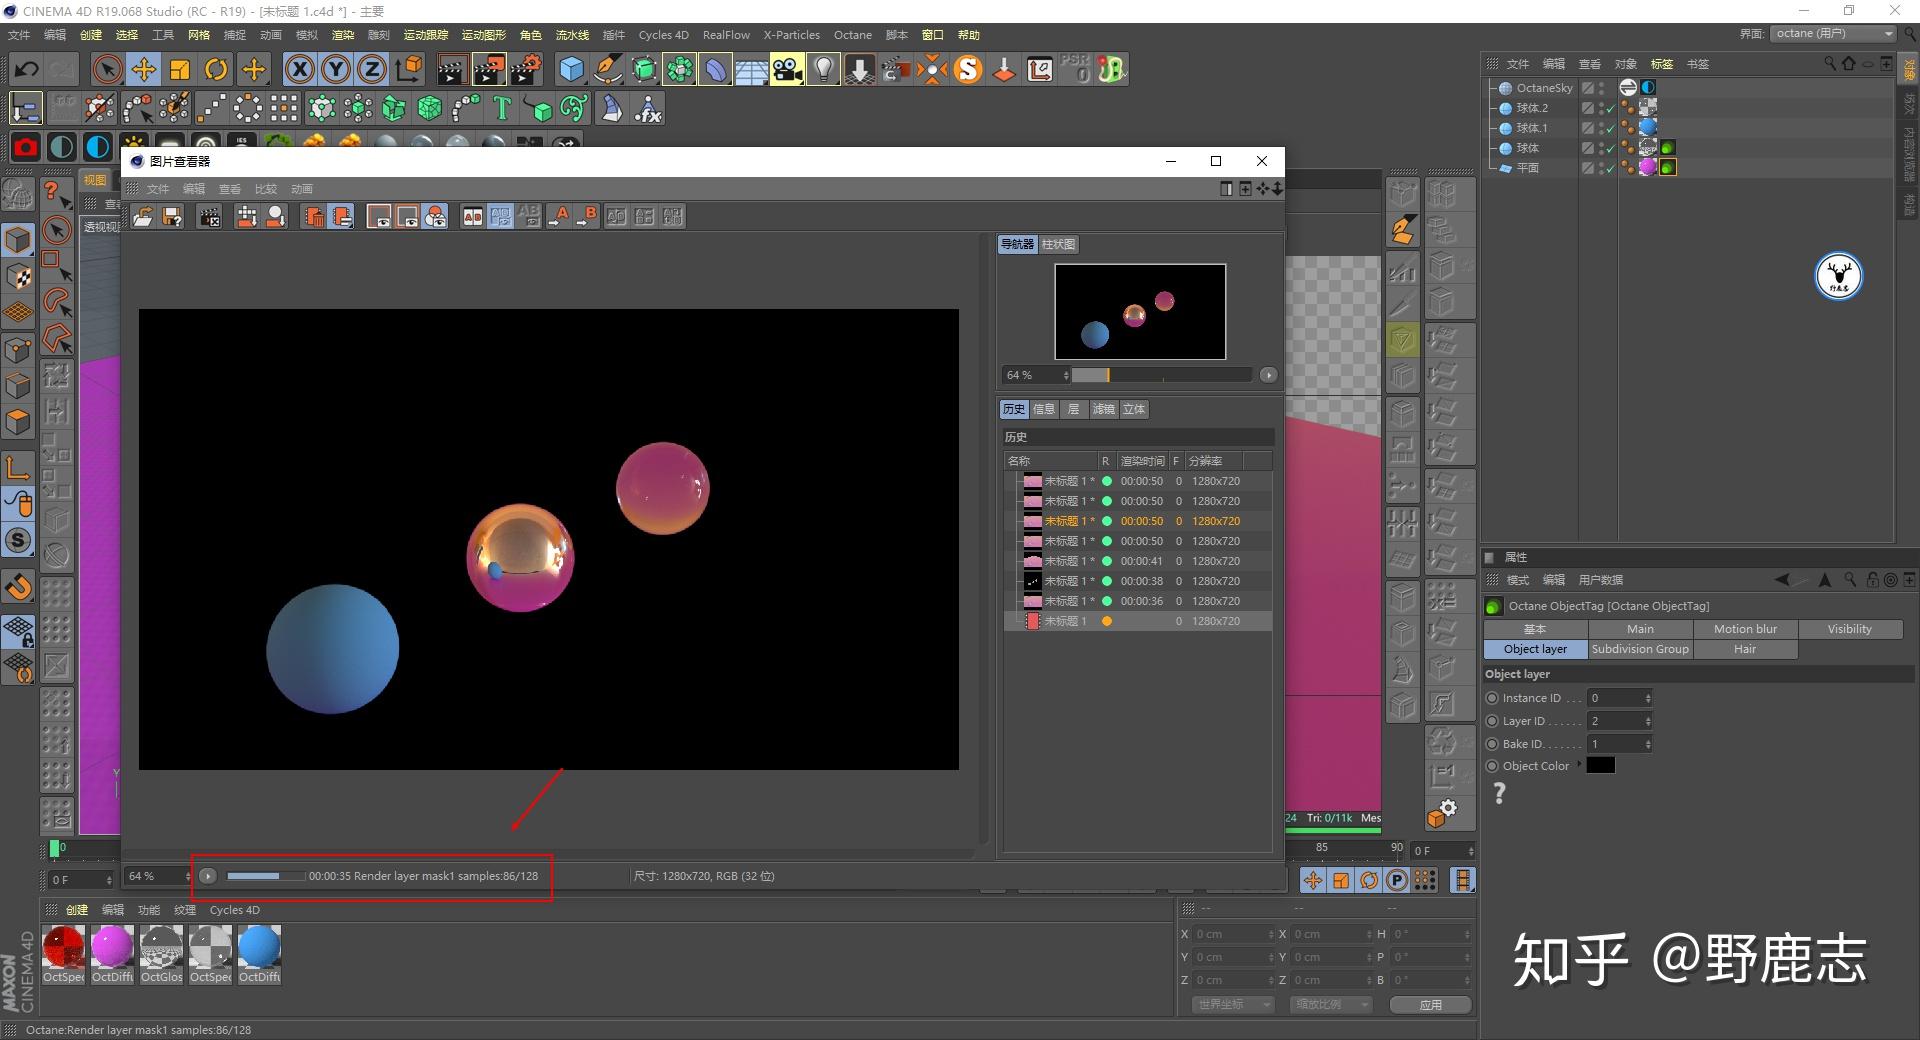Viewport: 1920px width, 1040px height.
Task: Click the 应用 apply button
Action: pyautogui.click(x=1430, y=1004)
